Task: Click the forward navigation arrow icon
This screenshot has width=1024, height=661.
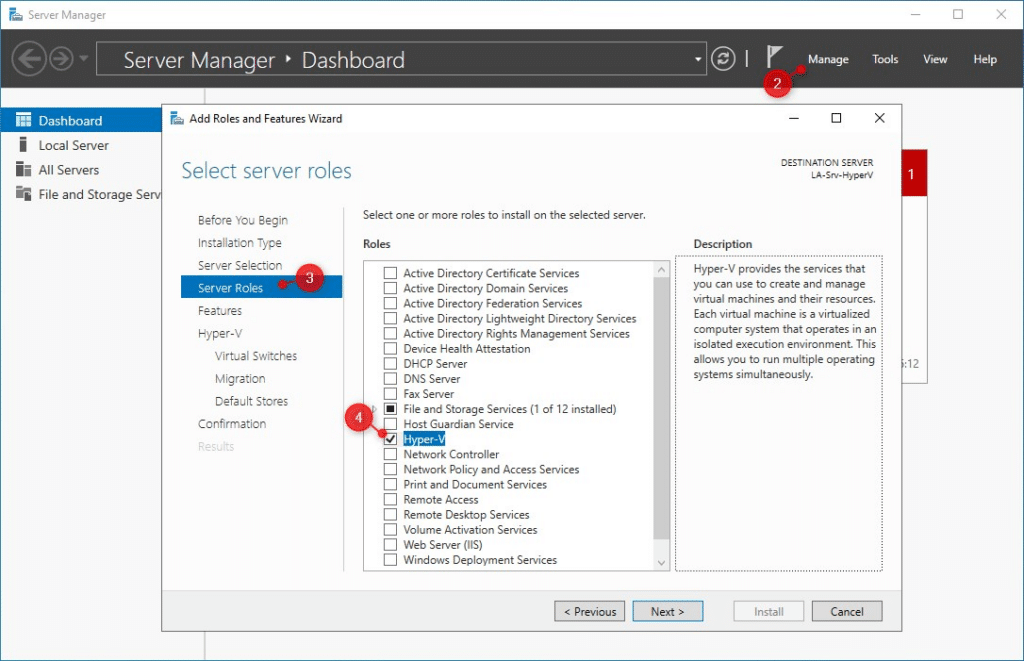Action: (x=61, y=59)
